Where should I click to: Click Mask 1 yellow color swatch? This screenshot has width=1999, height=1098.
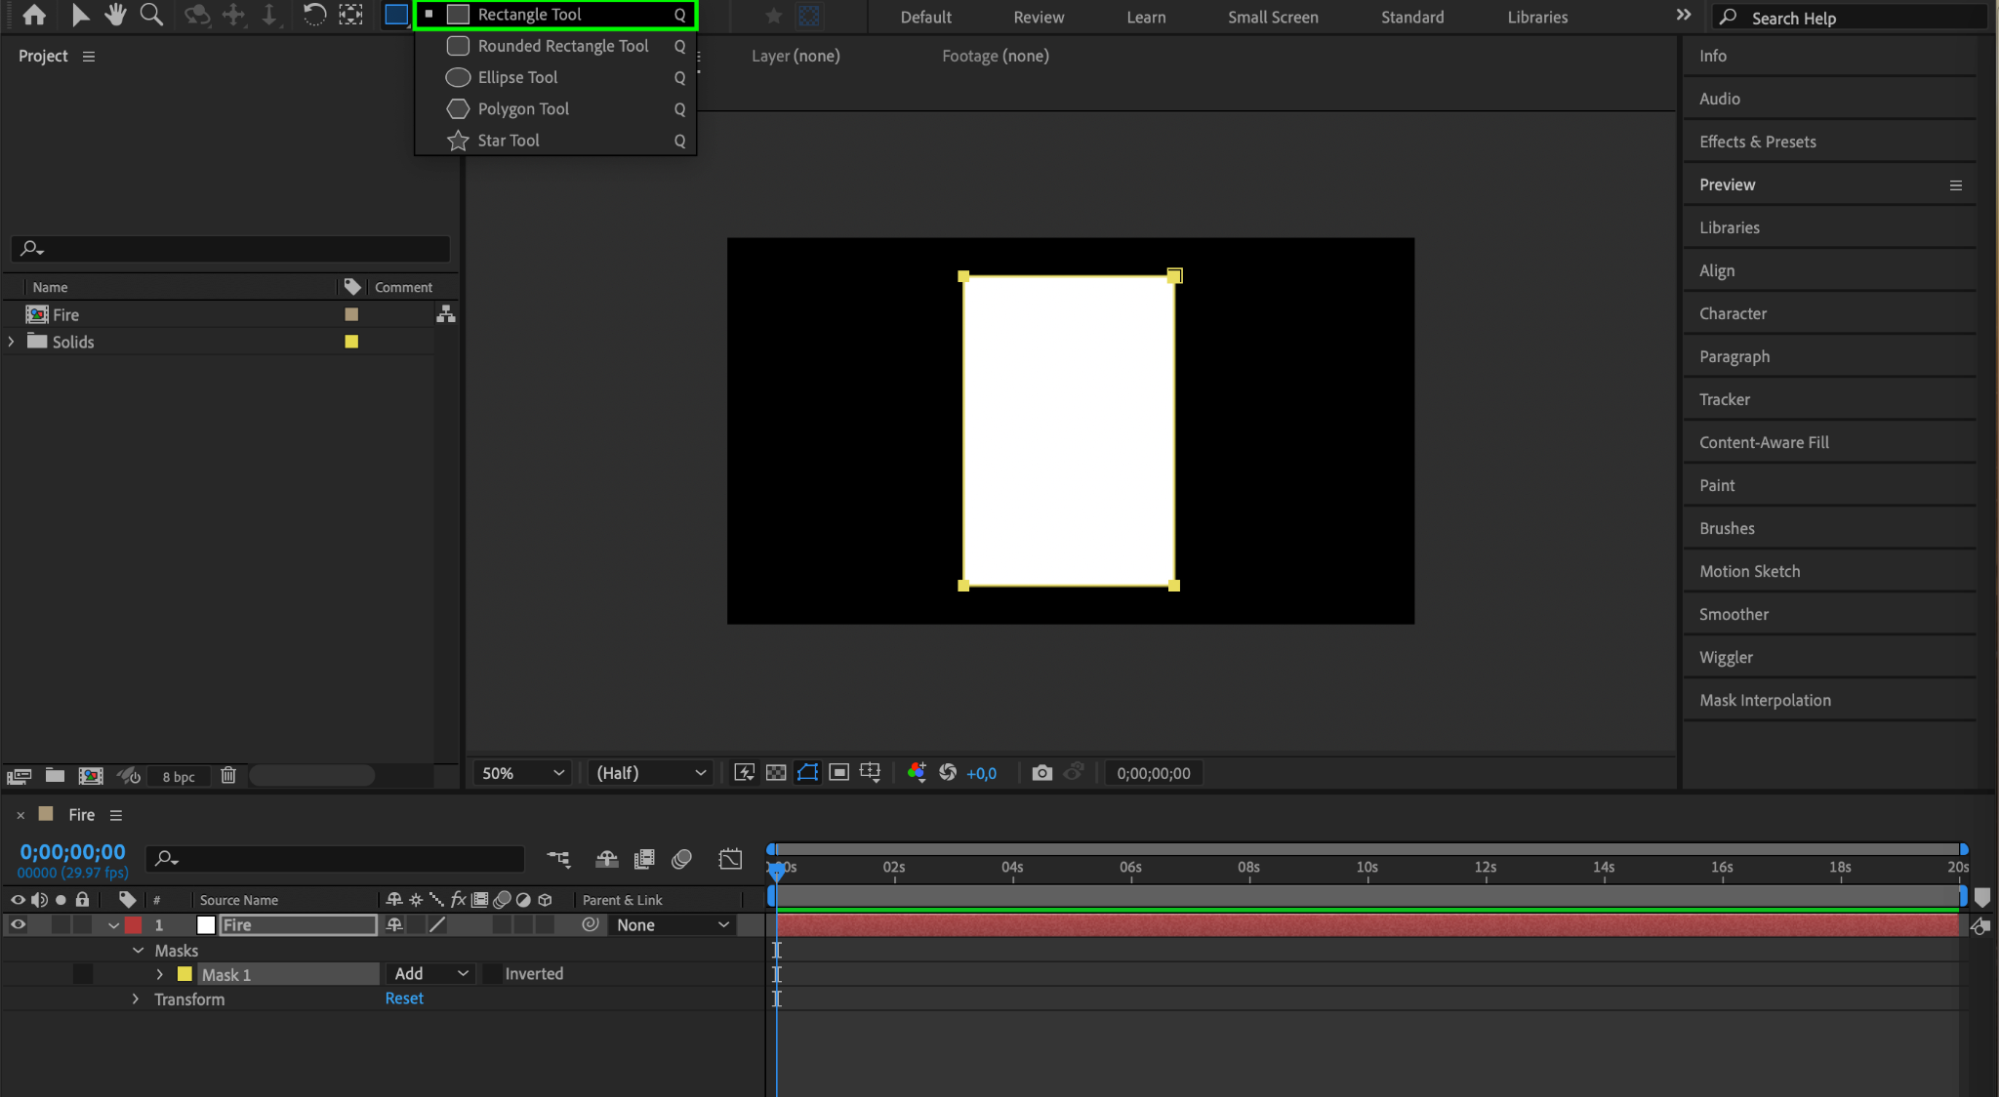point(185,974)
